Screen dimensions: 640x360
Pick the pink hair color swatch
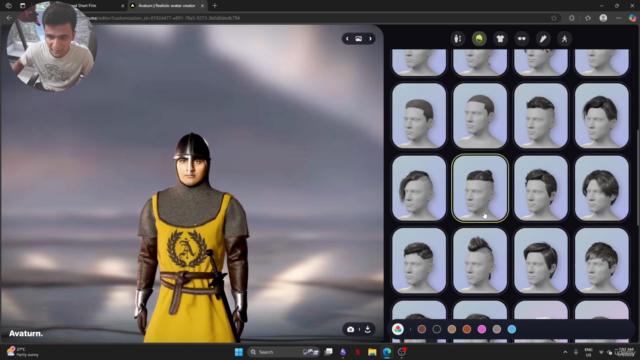tap(482, 329)
